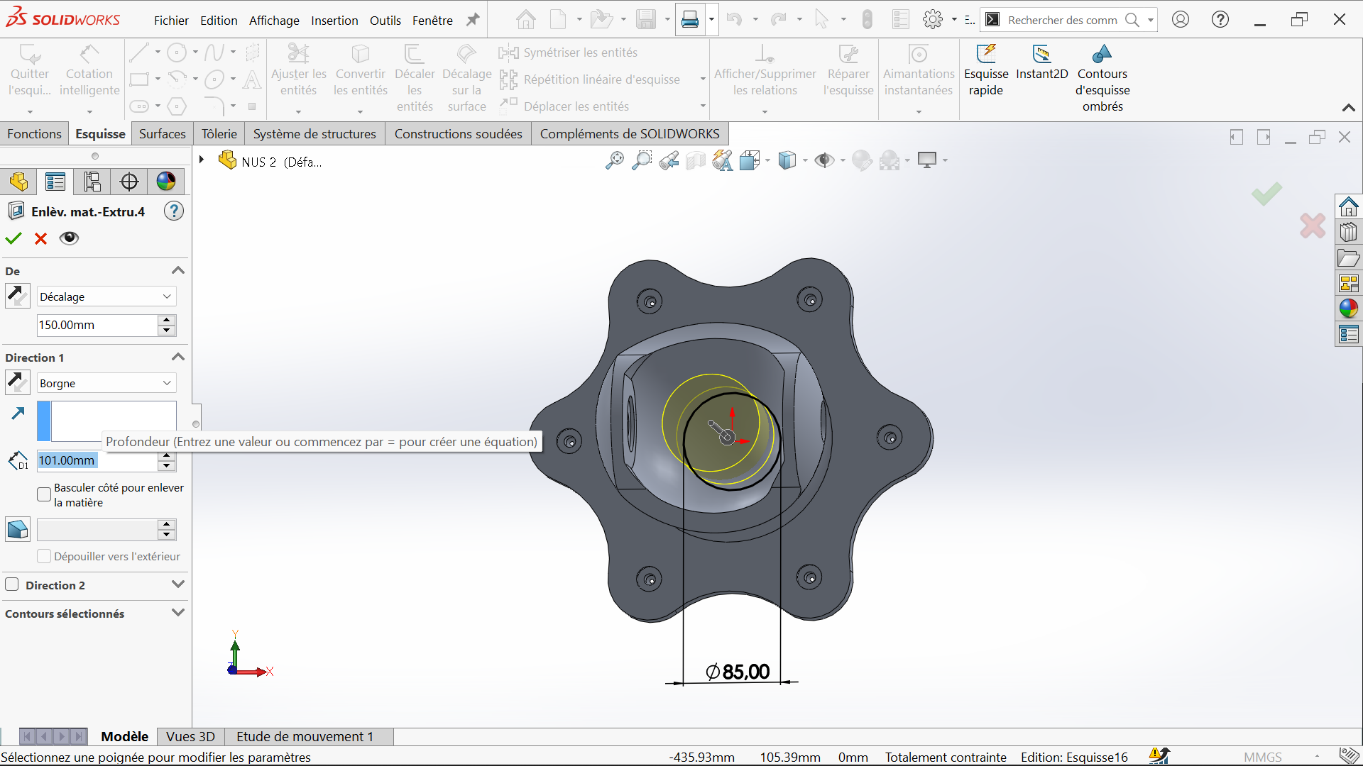Open the Insertion menu
The width and height of the screenshot is (1363, 766).
pos(334,20)
